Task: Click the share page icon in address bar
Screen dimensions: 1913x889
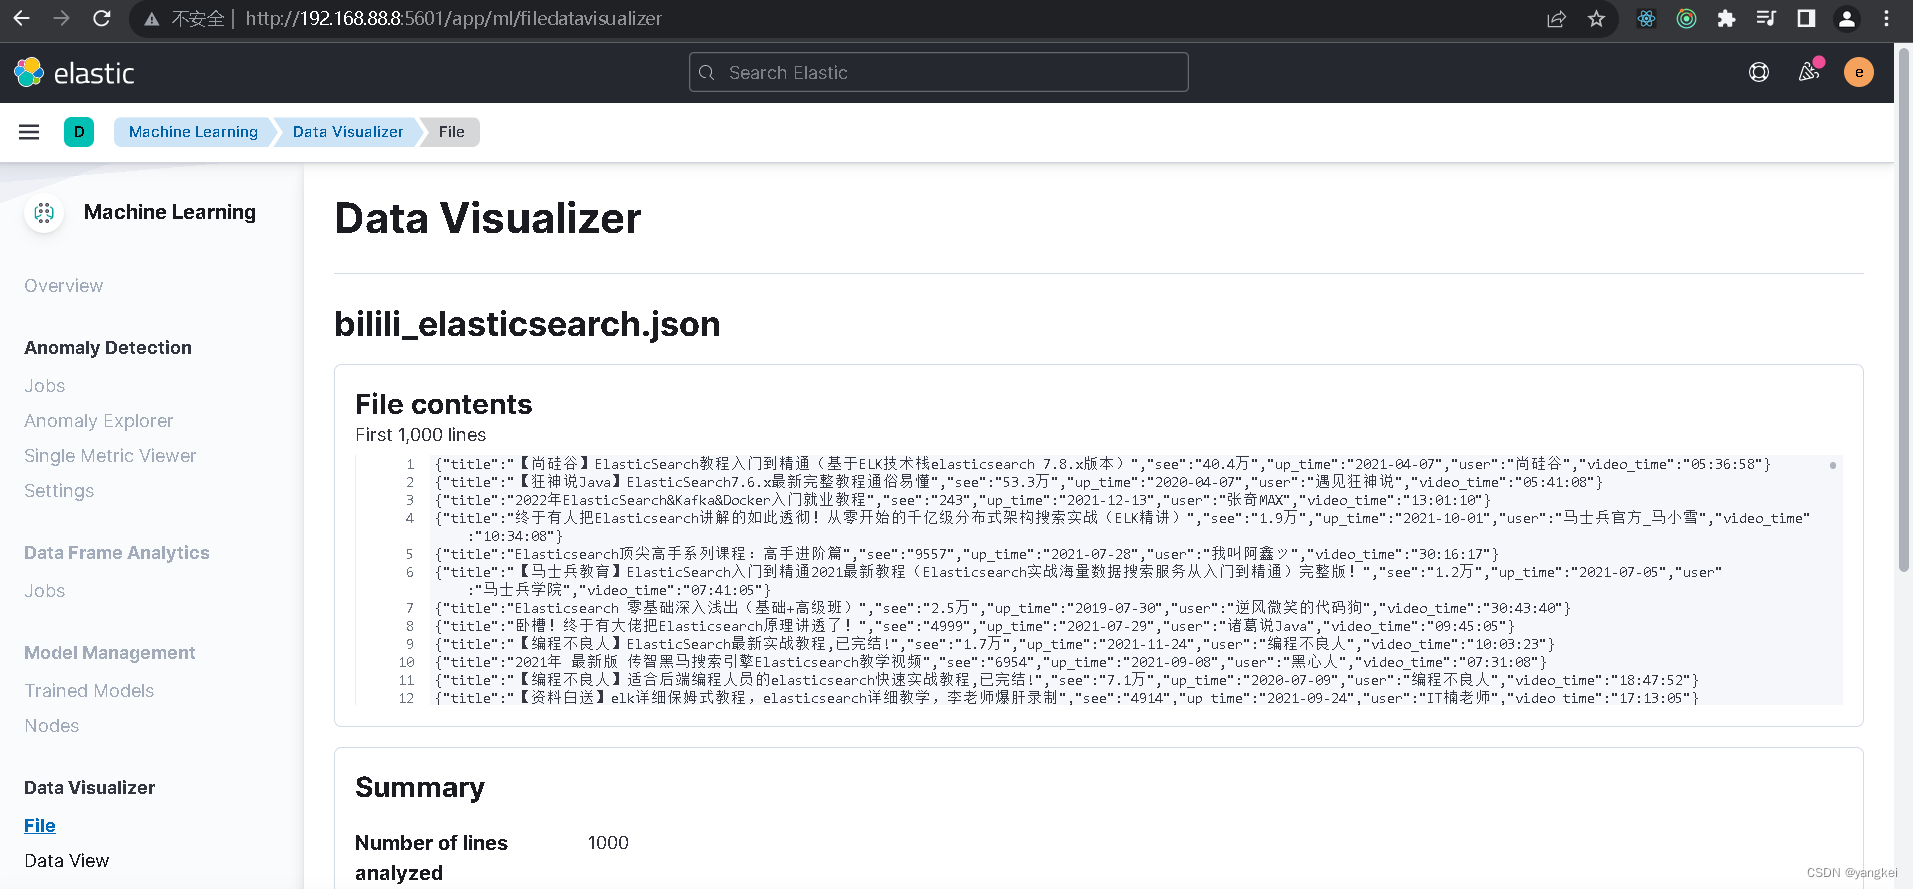Action: (1556, 19)
